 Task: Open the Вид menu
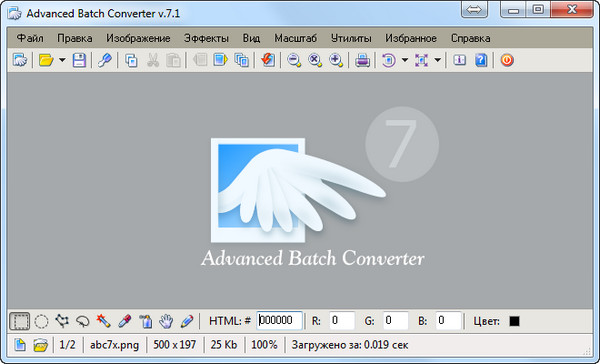[251, 38]
